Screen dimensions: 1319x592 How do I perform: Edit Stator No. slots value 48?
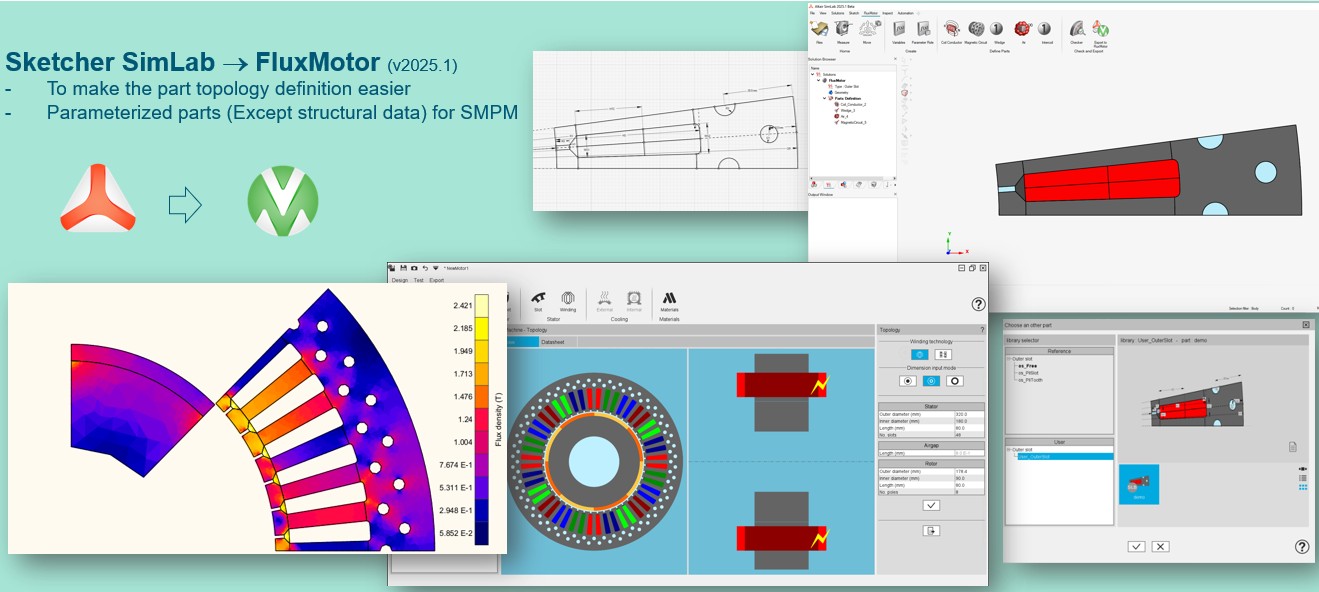coord(969,435)
